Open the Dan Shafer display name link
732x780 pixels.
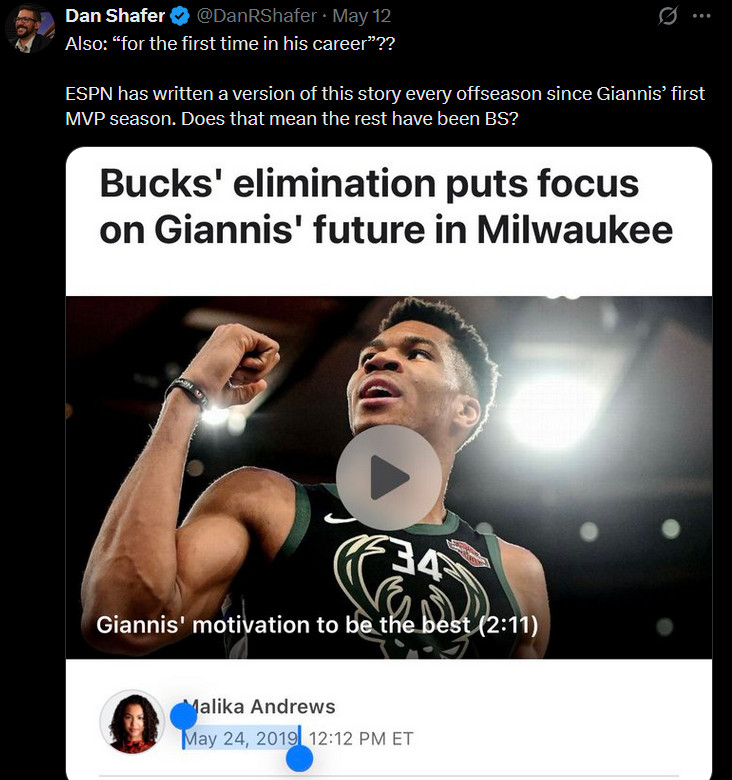[115, 16]
